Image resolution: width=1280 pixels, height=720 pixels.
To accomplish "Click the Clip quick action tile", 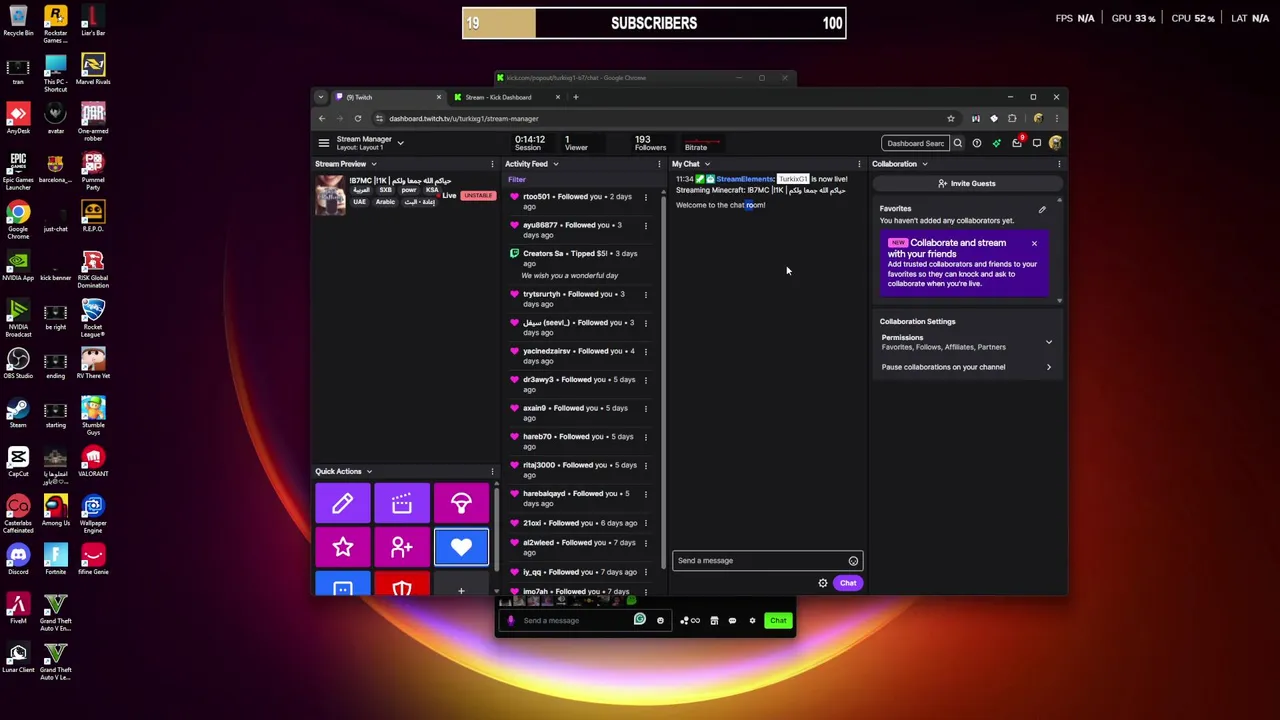I will 402,504.
